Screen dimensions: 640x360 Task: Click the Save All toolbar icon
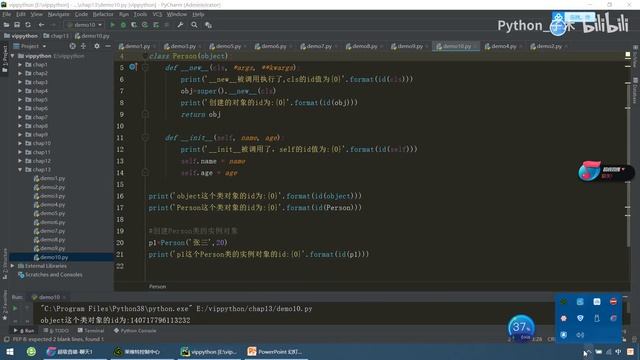[x=17, y=25]
